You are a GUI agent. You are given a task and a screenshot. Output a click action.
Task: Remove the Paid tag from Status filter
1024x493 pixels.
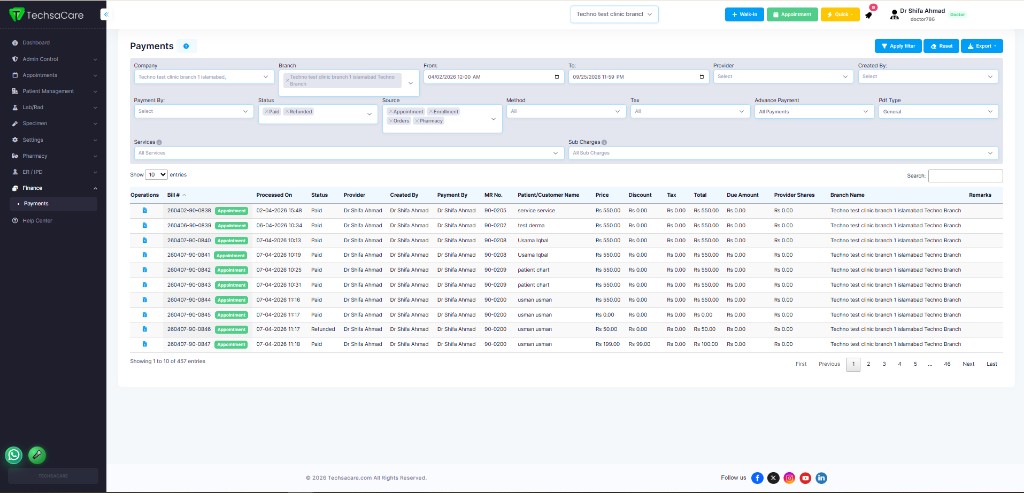(x=266, y=112)
